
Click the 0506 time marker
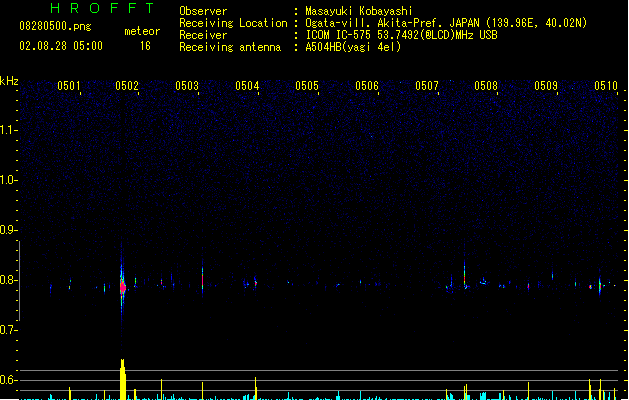(x=367, y=86)
